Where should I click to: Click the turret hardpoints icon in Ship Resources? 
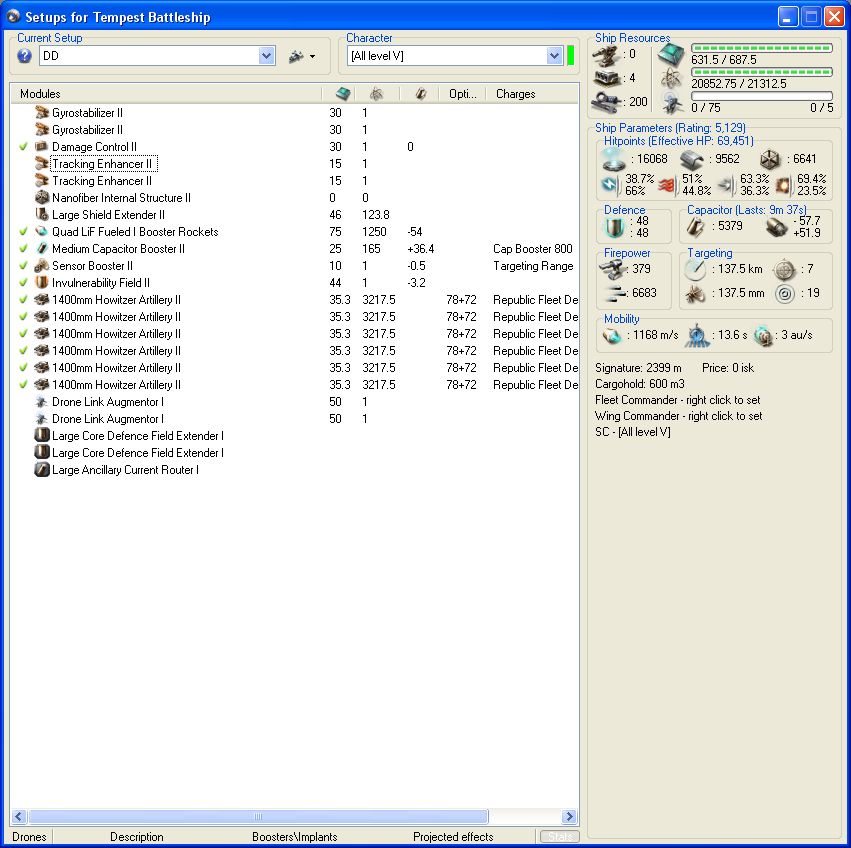607,55
